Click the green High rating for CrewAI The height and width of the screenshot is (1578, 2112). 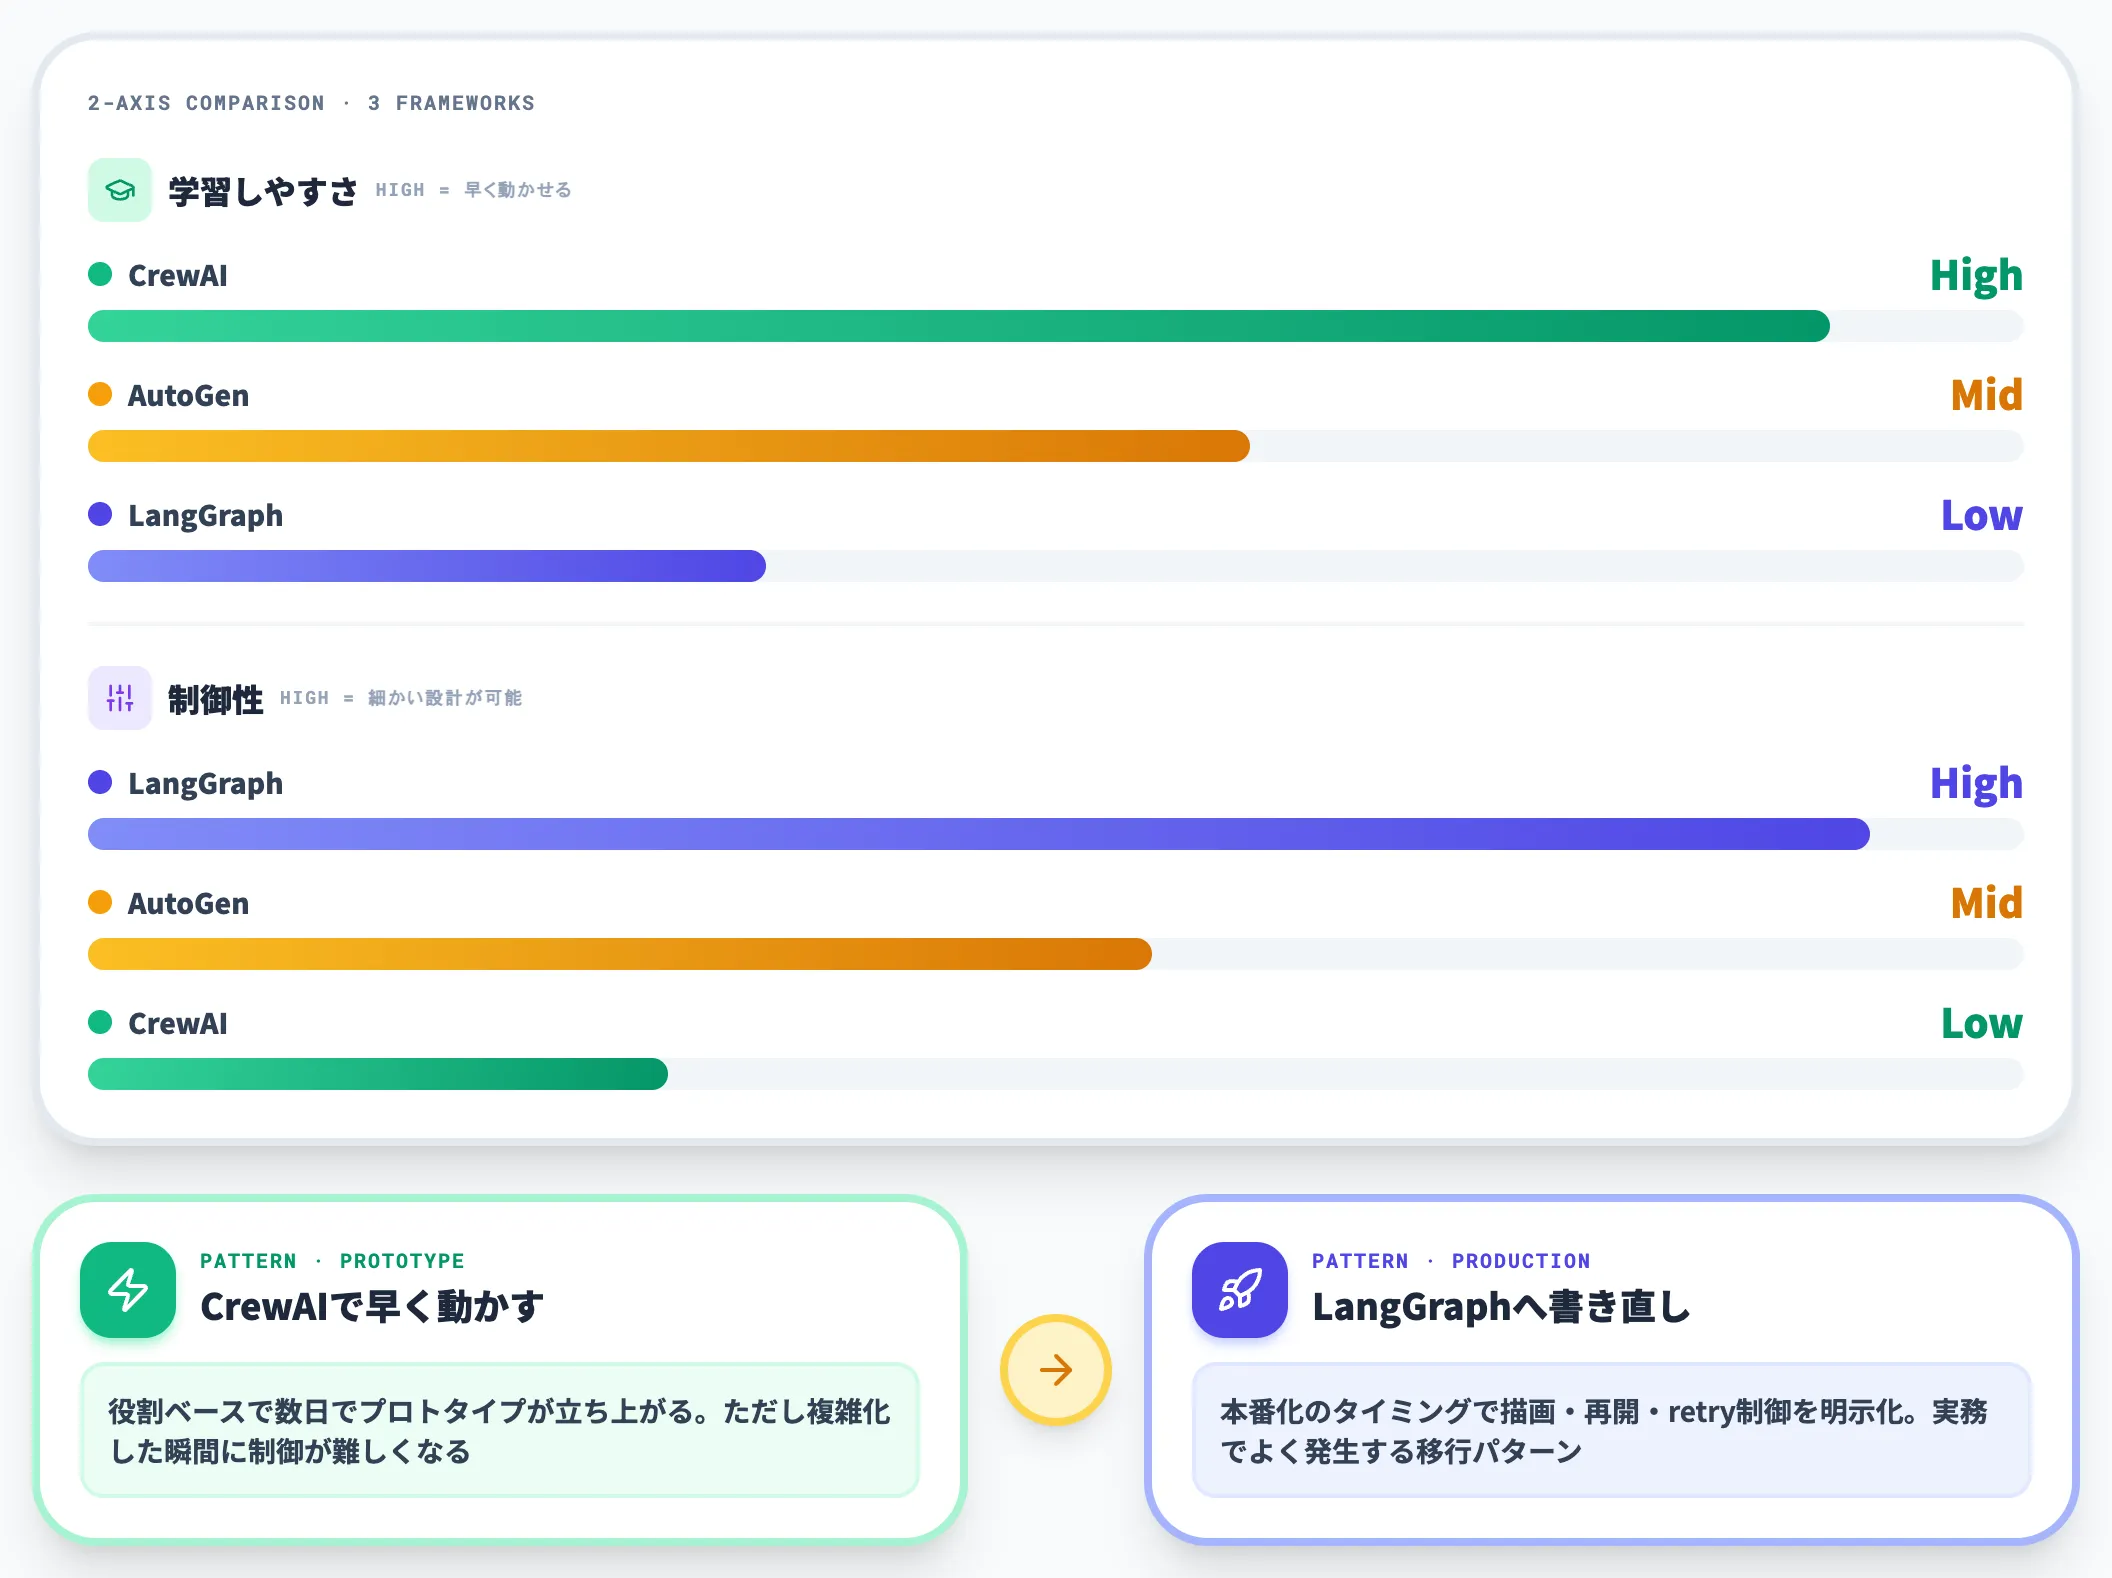point(1976,276)
